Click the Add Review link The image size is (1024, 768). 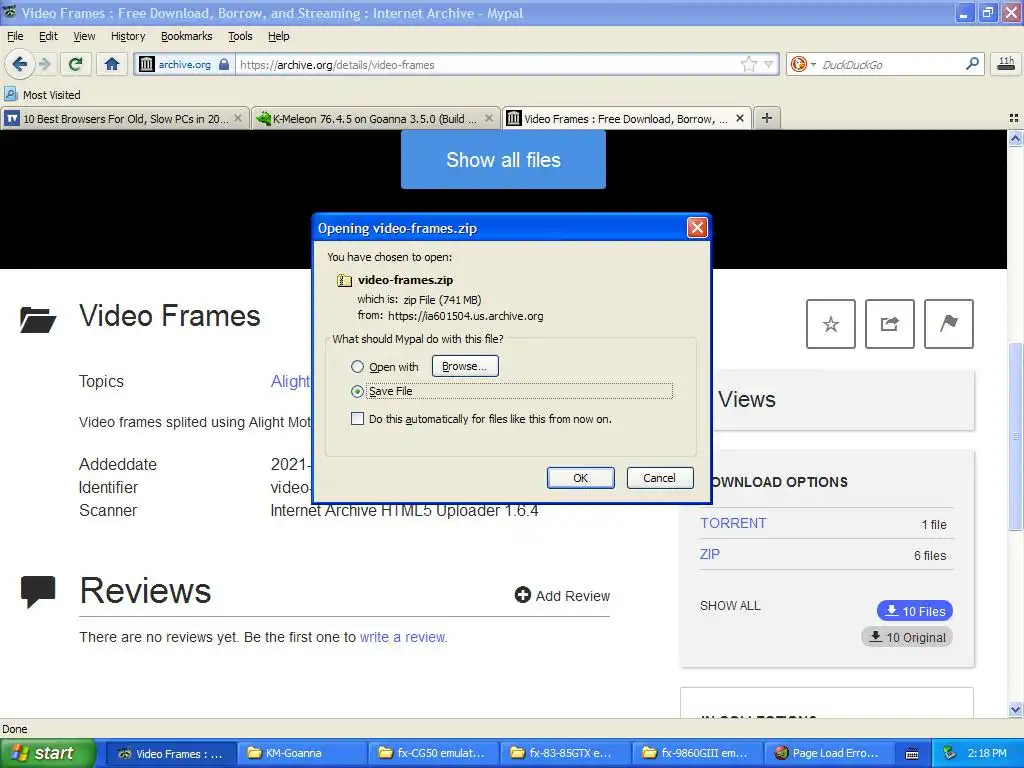click(x=562, y=596)
